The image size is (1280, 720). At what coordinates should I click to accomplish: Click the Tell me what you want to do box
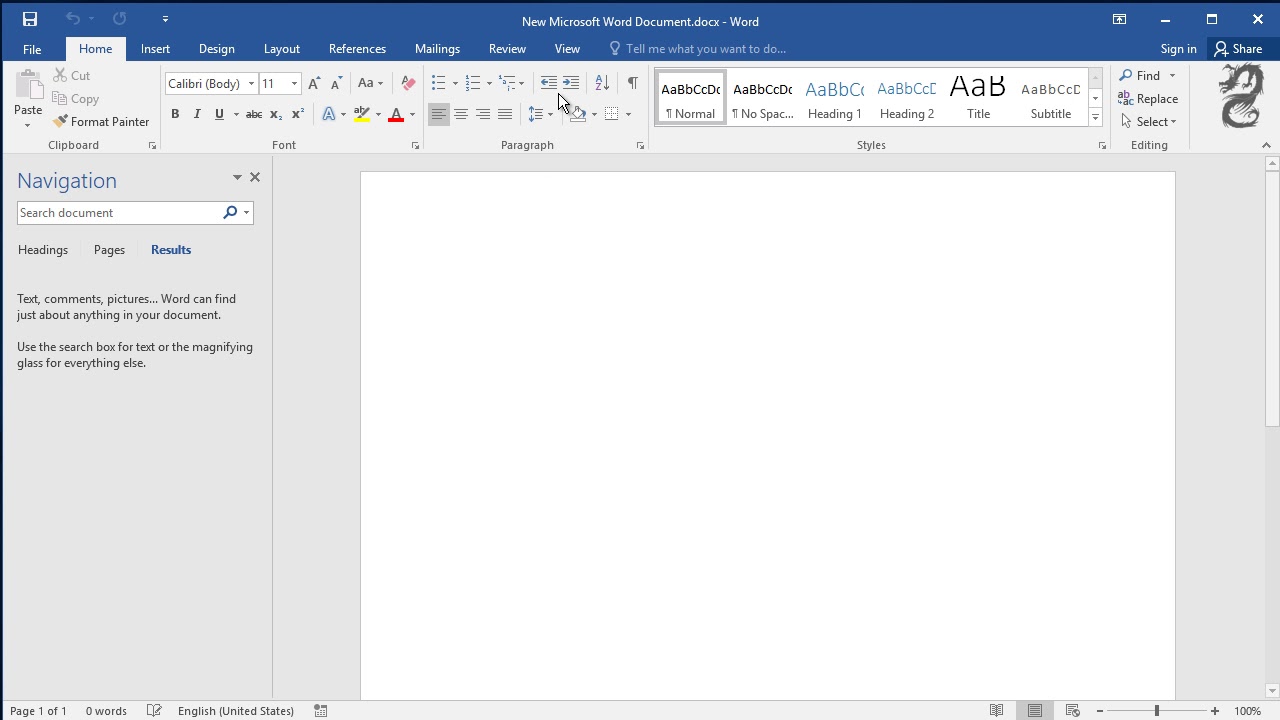coord(697,49)
